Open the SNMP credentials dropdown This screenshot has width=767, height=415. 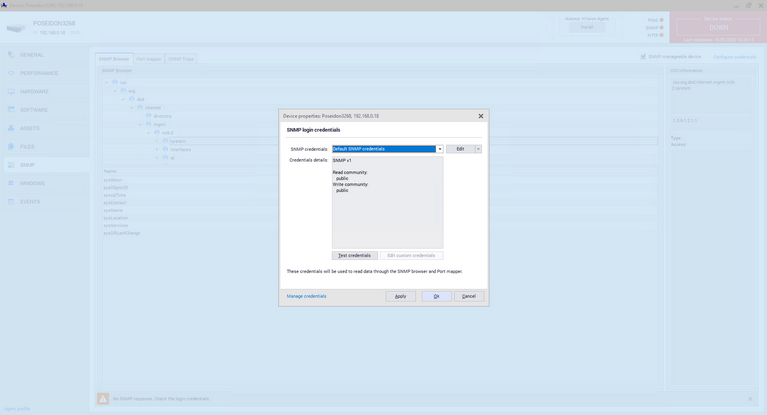(439, 149)
